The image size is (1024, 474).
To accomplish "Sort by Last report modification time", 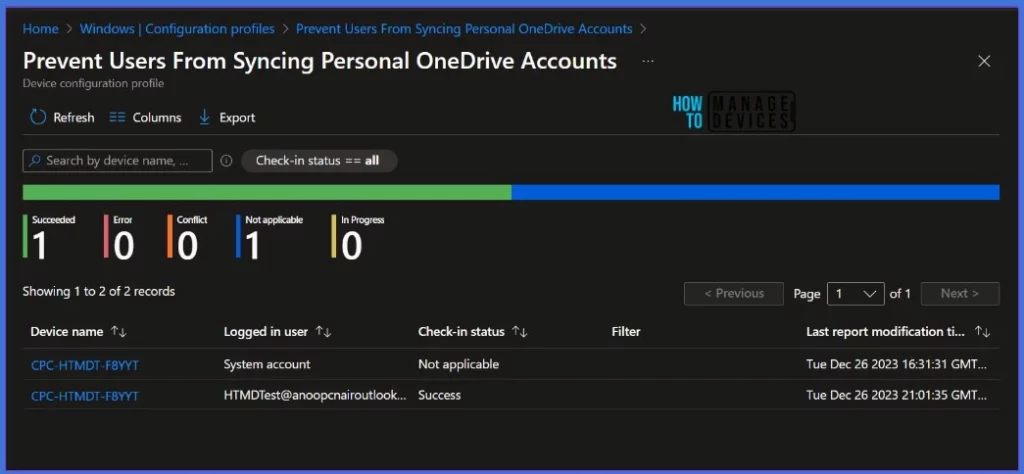I will point(982,332).
